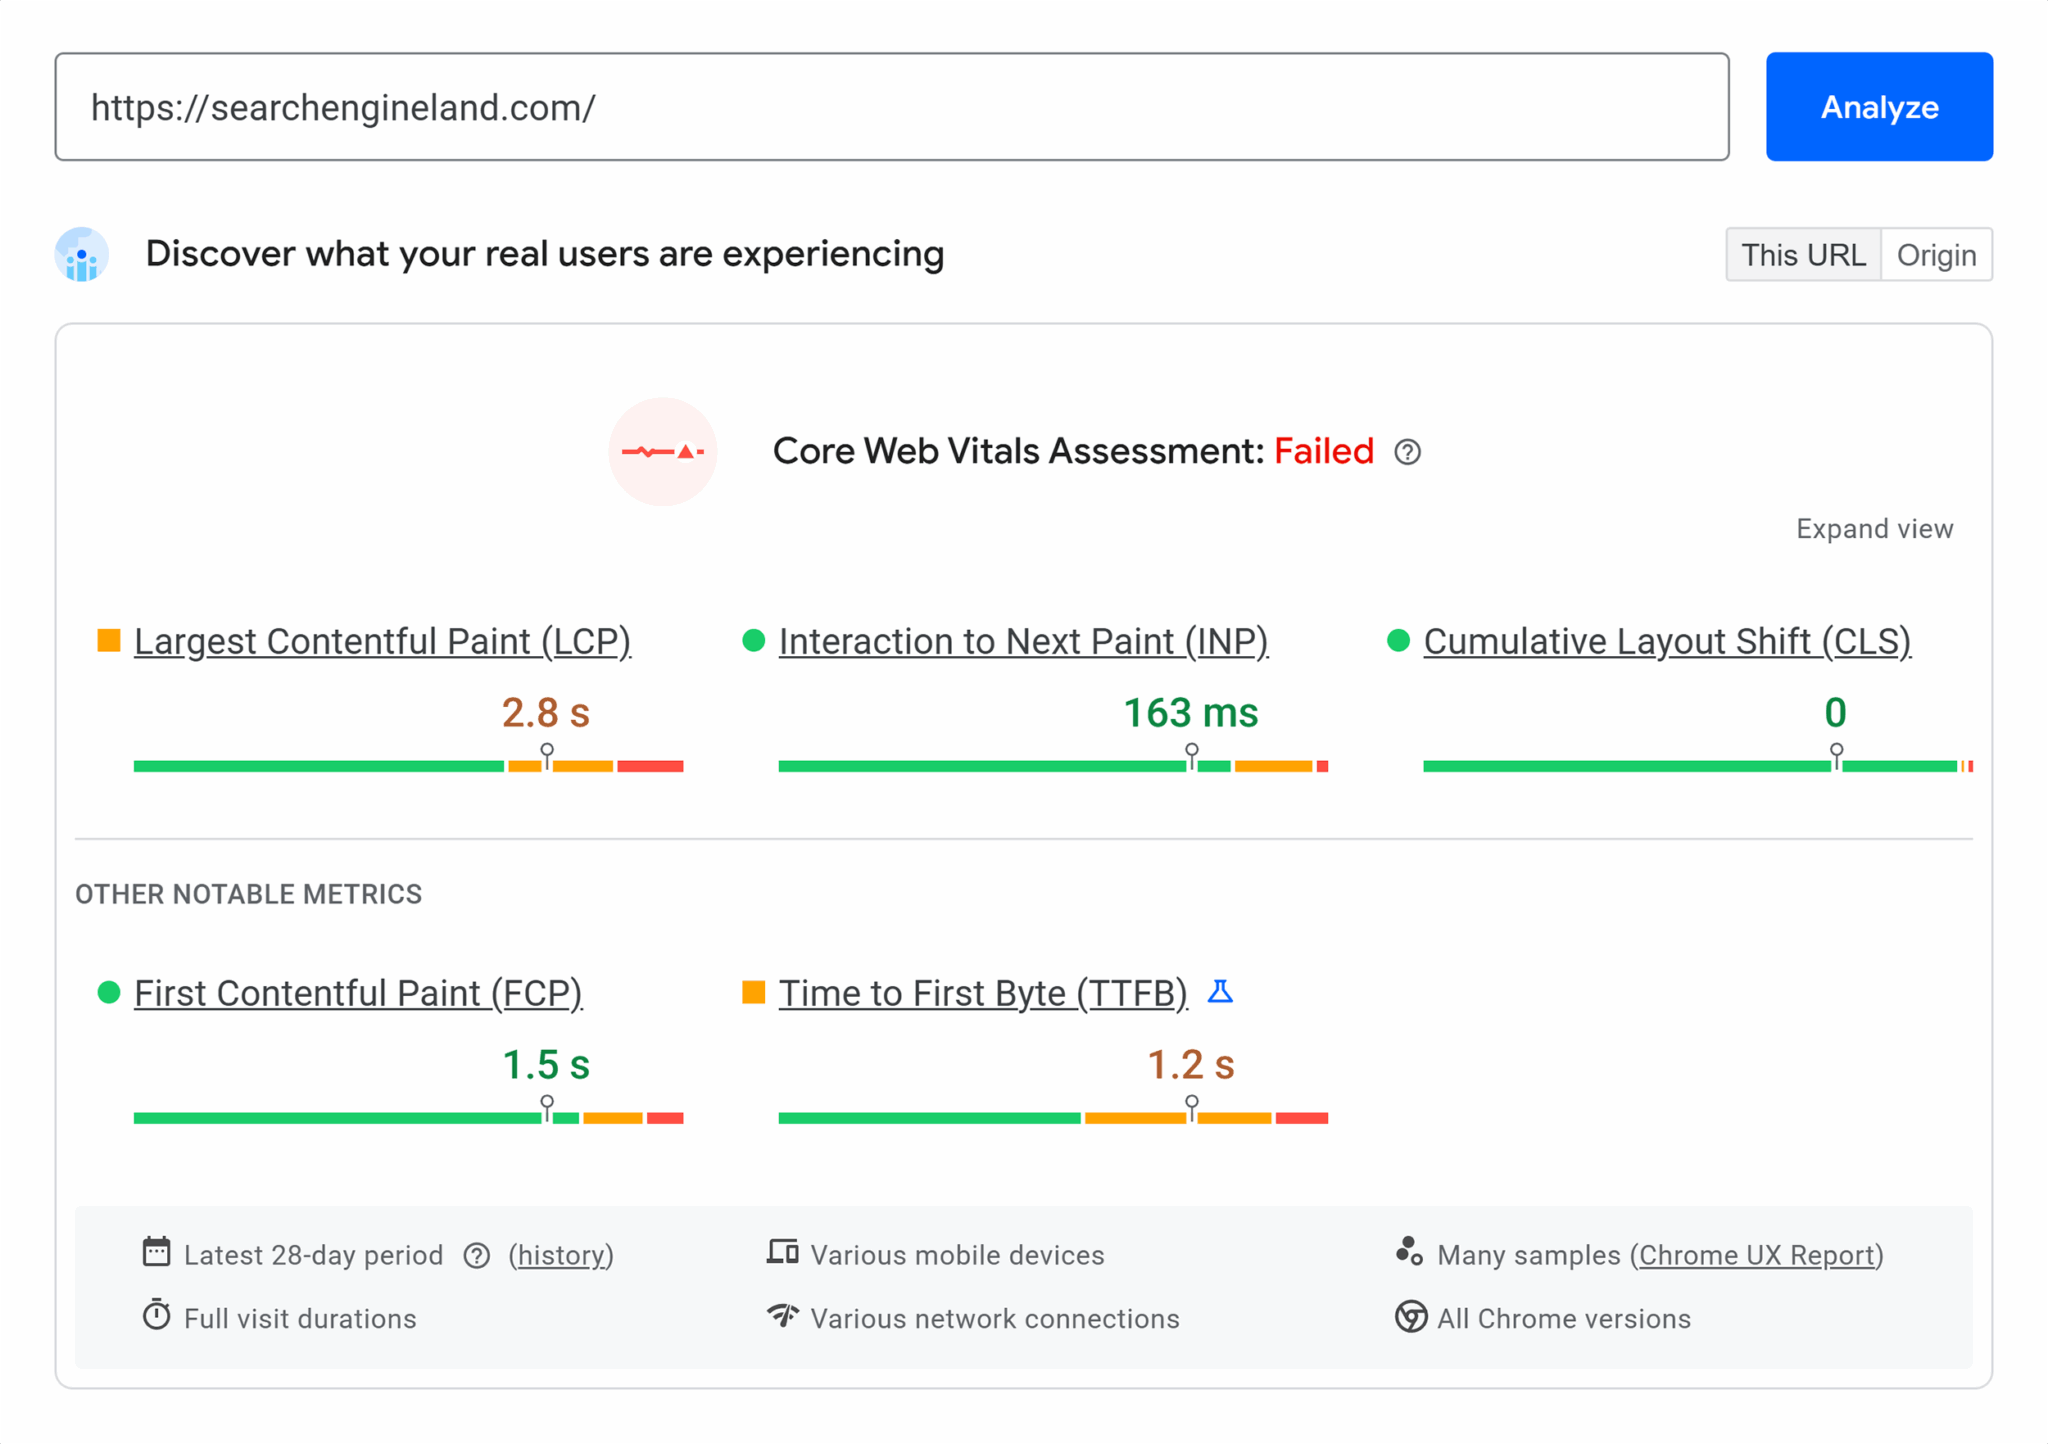Click the failed assessment pulse icon
The image size is (2048, 1444).
(662, 452)
